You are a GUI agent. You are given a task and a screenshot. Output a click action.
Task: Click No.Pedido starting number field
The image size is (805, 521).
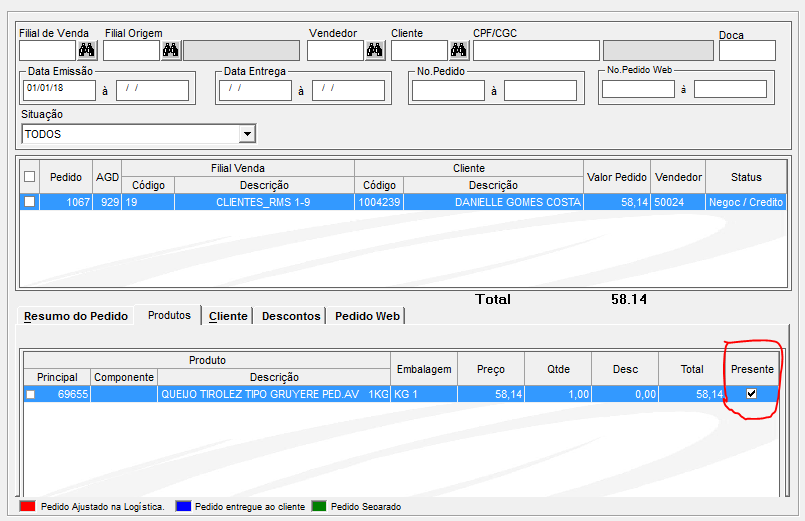pos(448,90)
